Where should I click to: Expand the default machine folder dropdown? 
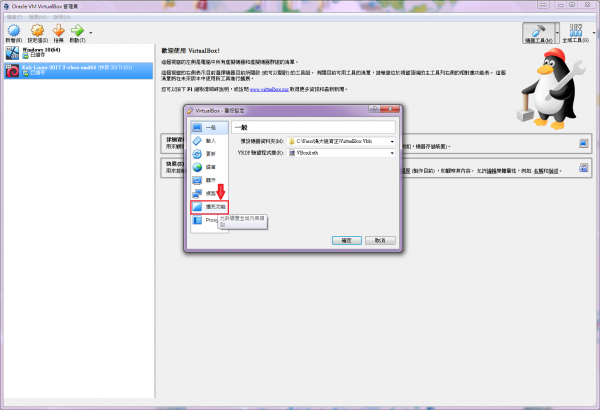(391, 141)
